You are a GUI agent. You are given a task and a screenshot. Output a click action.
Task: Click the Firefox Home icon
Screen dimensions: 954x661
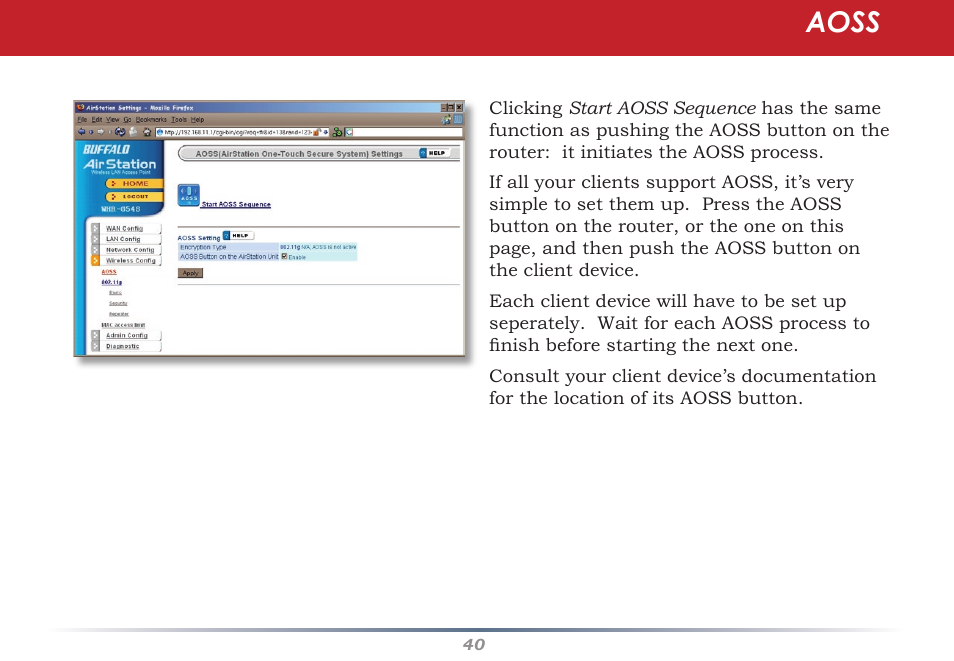147,131
